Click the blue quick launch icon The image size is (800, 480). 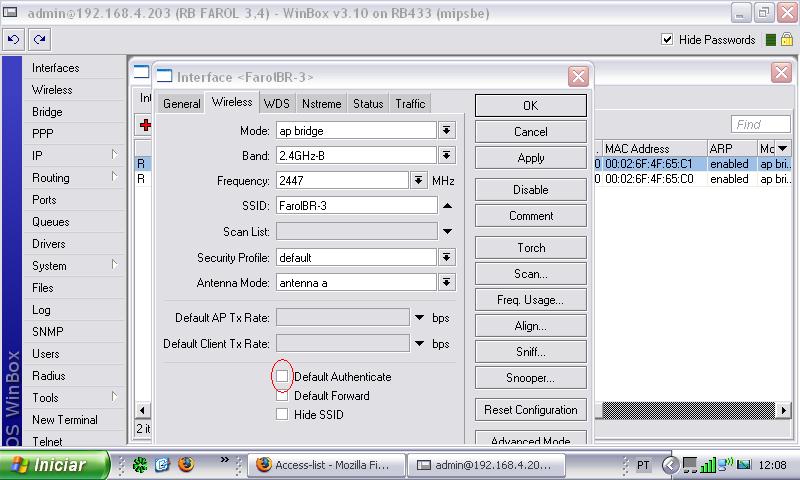tap(163, 465)
